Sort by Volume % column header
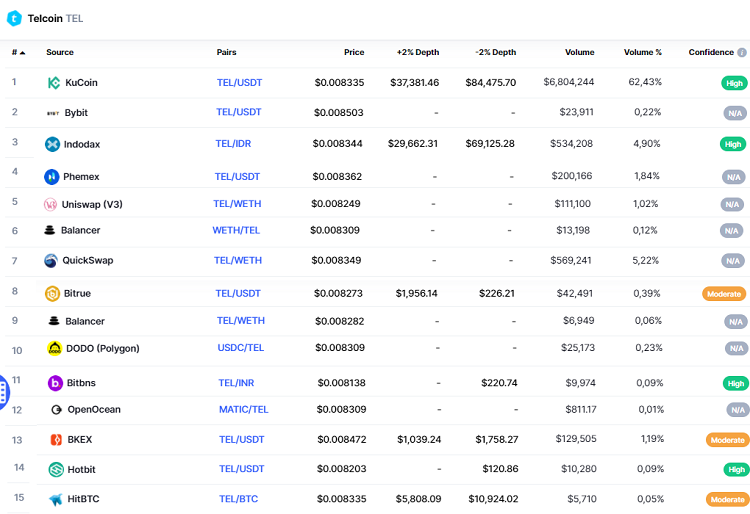 click(x=642, y=53)
